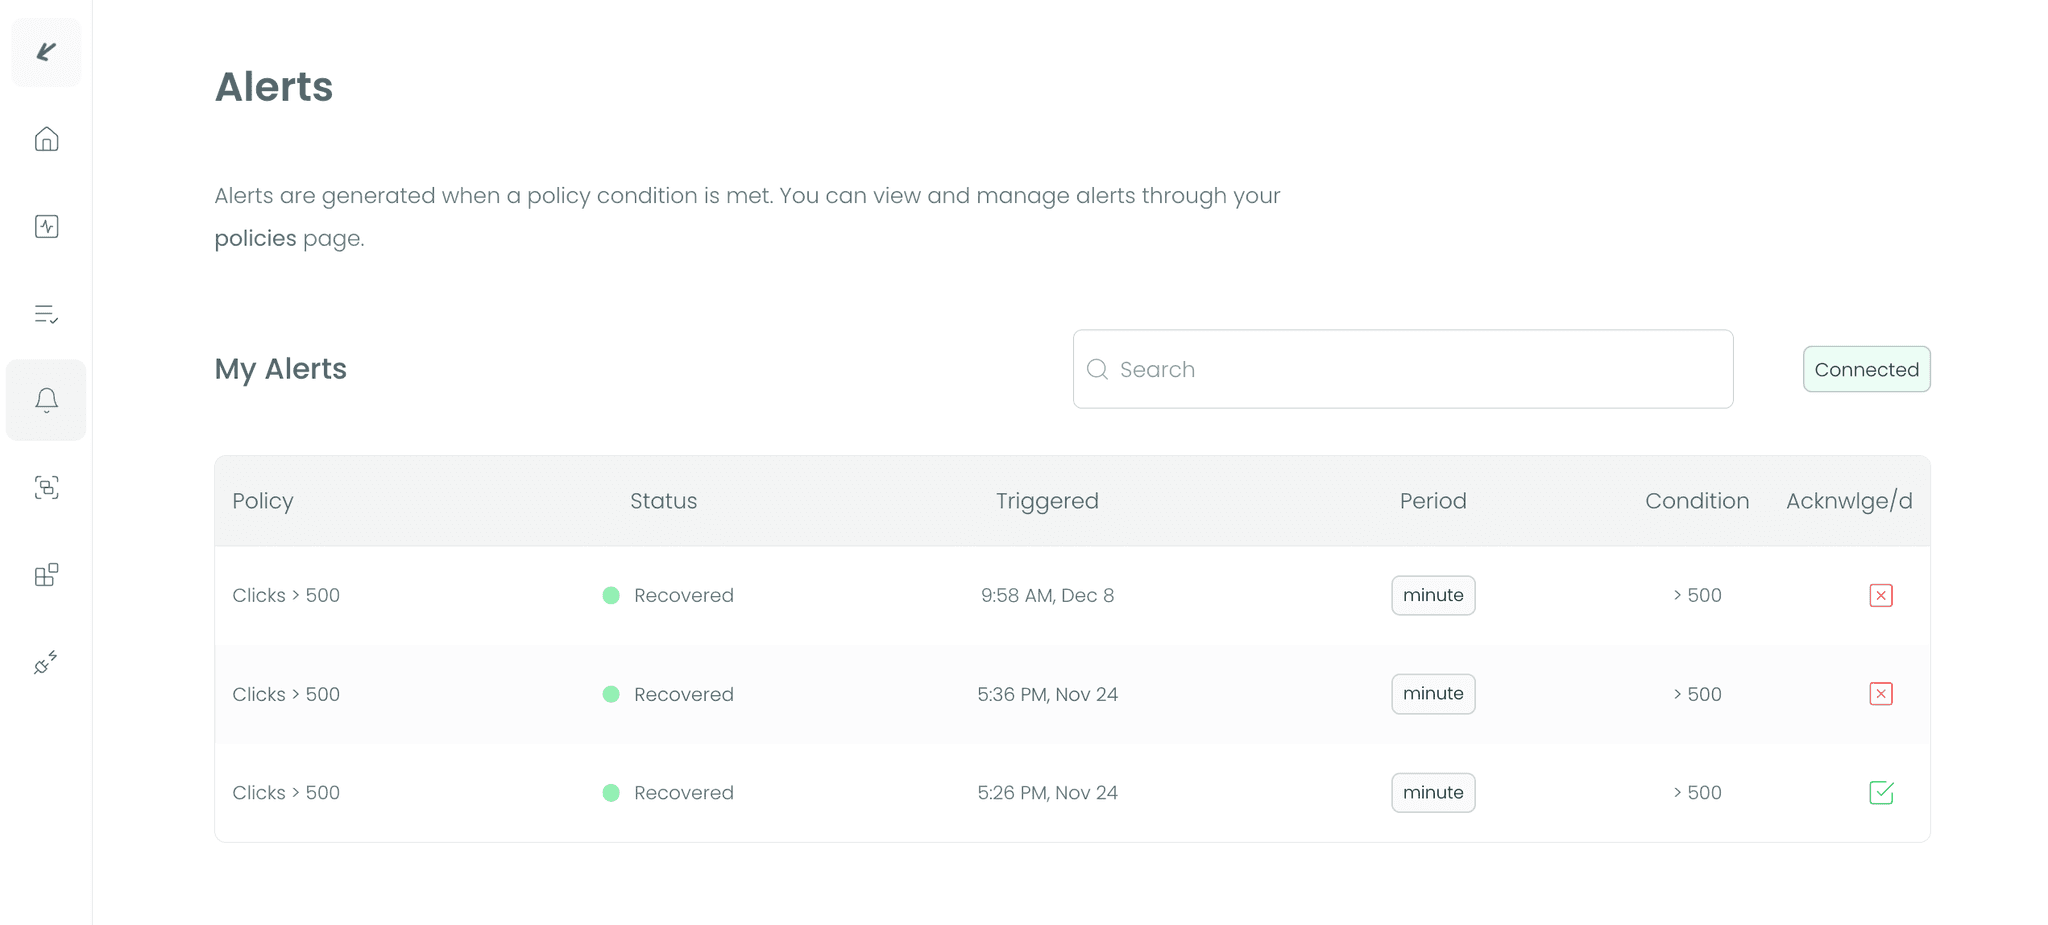
Task: Click the Period column header
Action: [1432, 501]
